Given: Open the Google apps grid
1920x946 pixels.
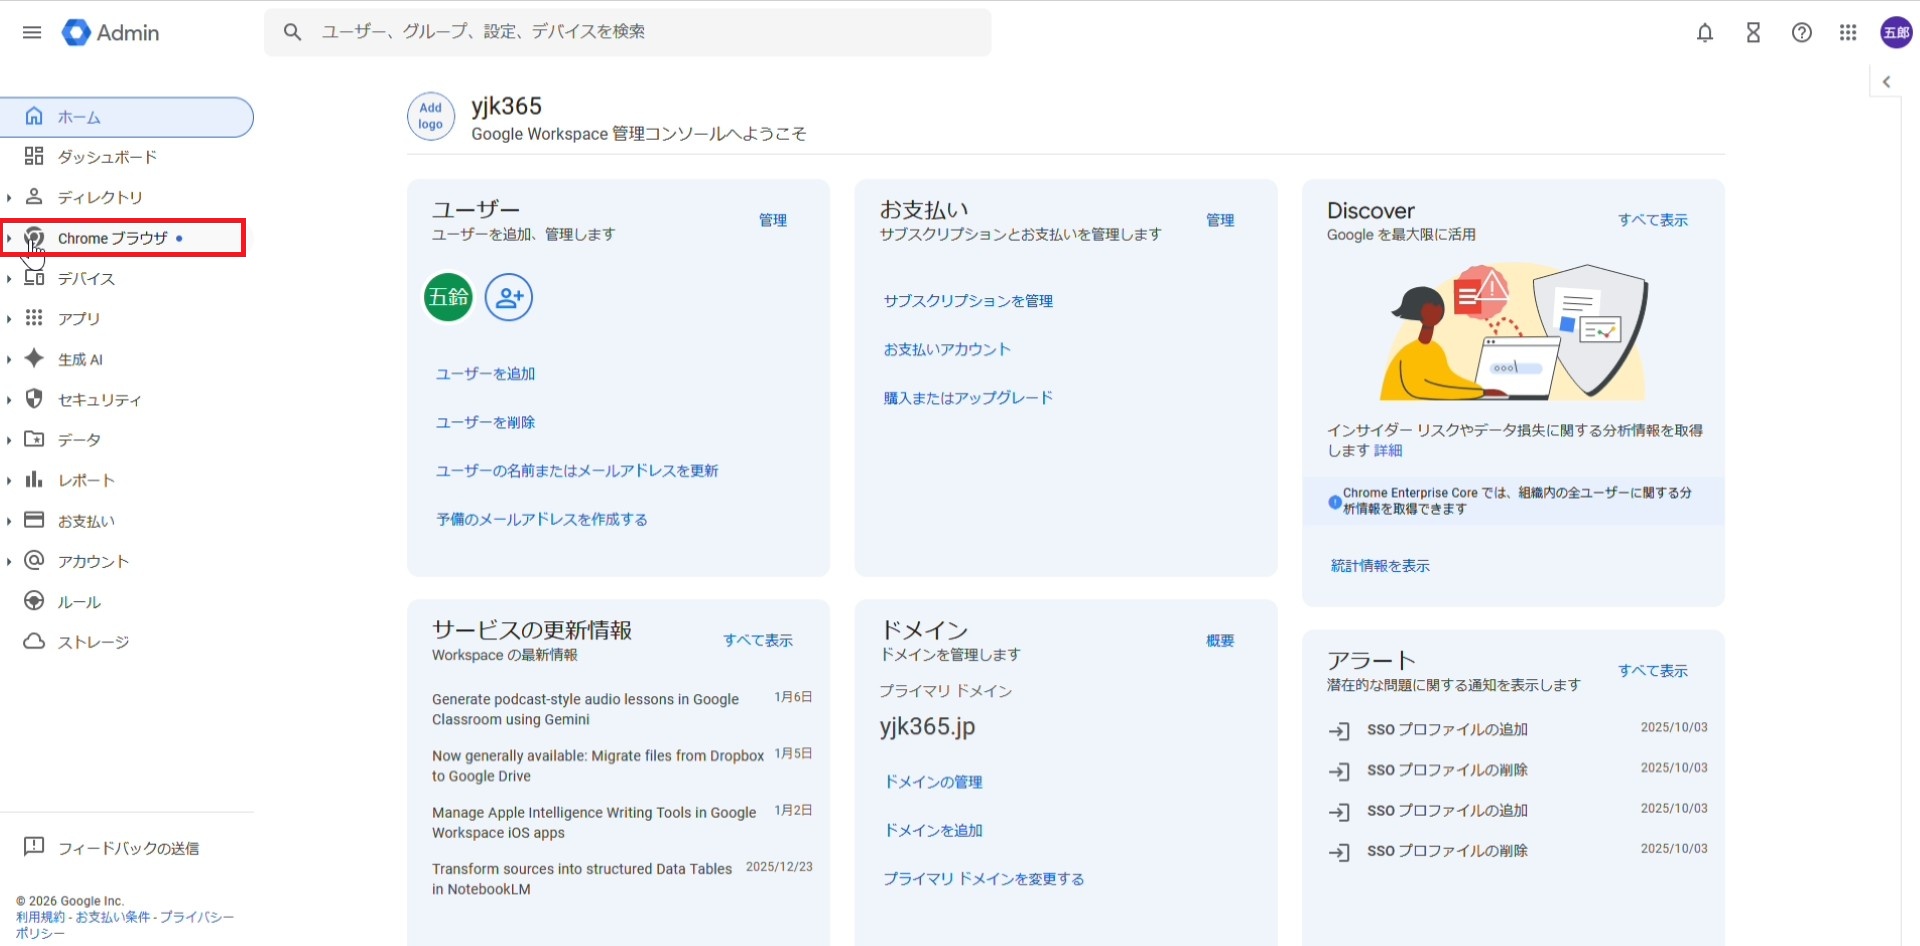Looking at the screenshot, I should [1848, 33].
